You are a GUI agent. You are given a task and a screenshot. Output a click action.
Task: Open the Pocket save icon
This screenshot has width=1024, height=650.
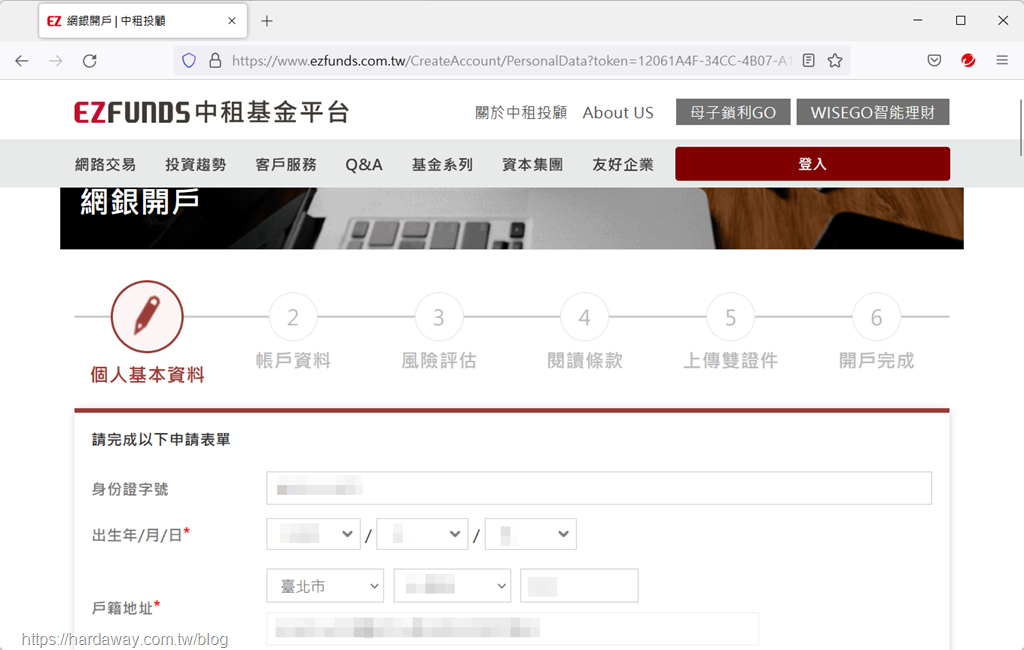click(x=935, y=61)
